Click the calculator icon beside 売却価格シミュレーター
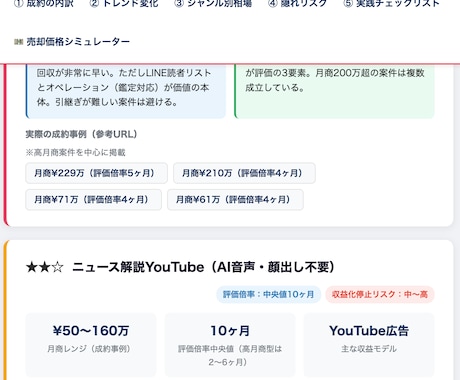This screenshot has width=460, height=380. click(18, 42)
